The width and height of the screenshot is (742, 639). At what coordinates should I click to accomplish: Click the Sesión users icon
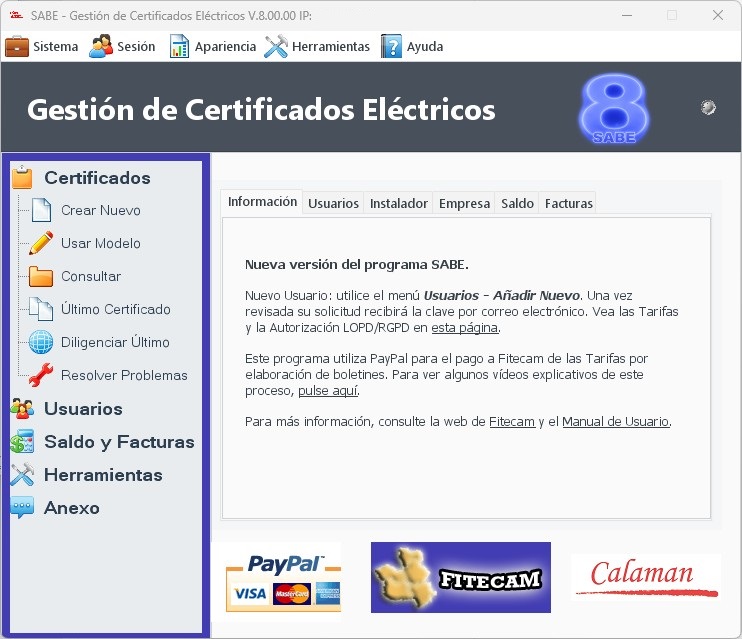(x=101, y=46)
